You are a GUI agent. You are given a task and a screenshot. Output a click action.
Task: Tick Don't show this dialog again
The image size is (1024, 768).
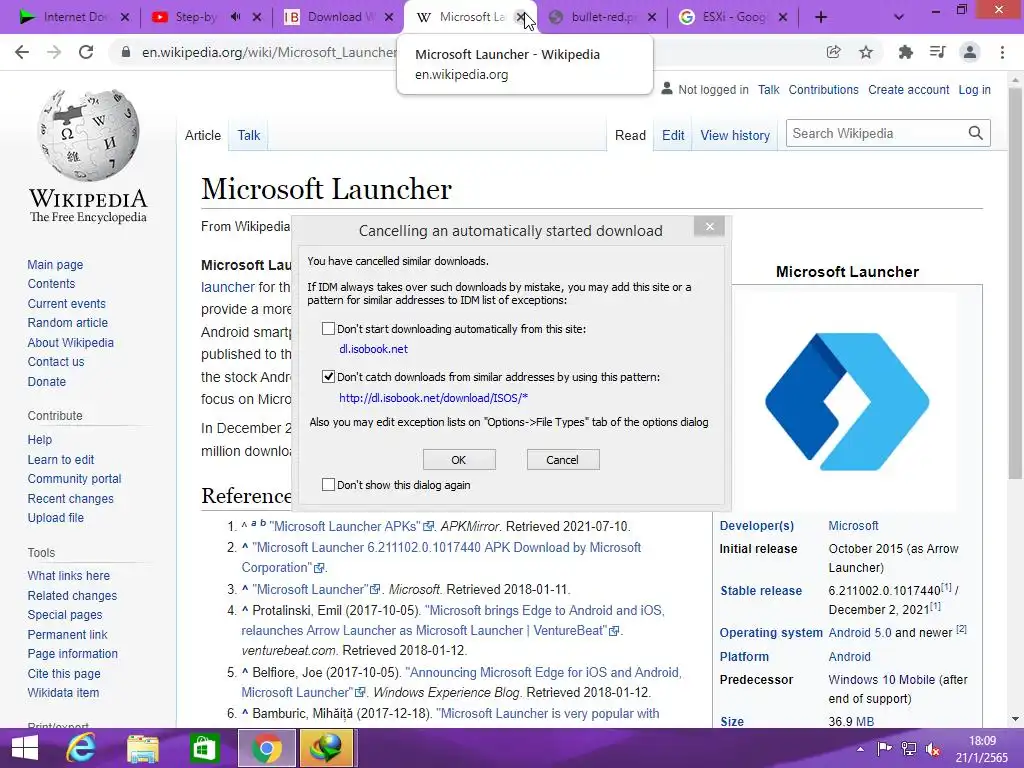click(x=328, y=485)
